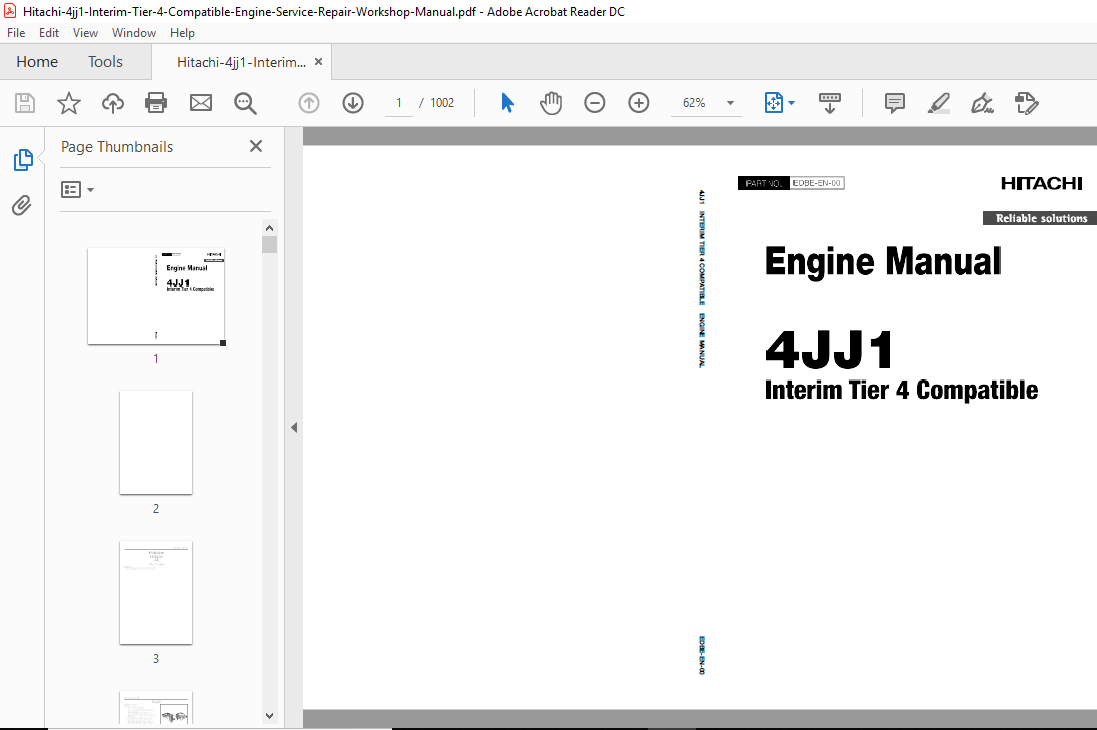Screen dimensions: 1097x730
Task: Open Page Thumbnails sidebar icon
Action: pyautogui.click(x=23, y=160)
